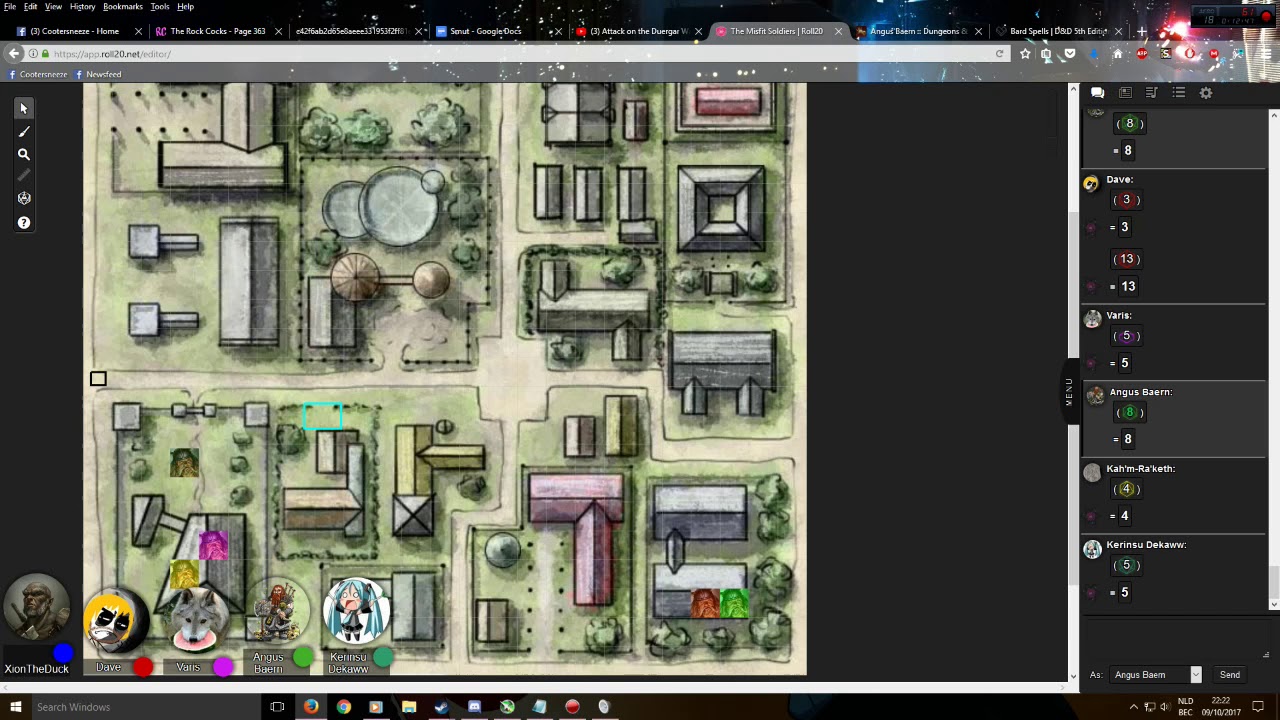Open the File menu
This screenshot has height=720, width=1280.
(10, 7)
